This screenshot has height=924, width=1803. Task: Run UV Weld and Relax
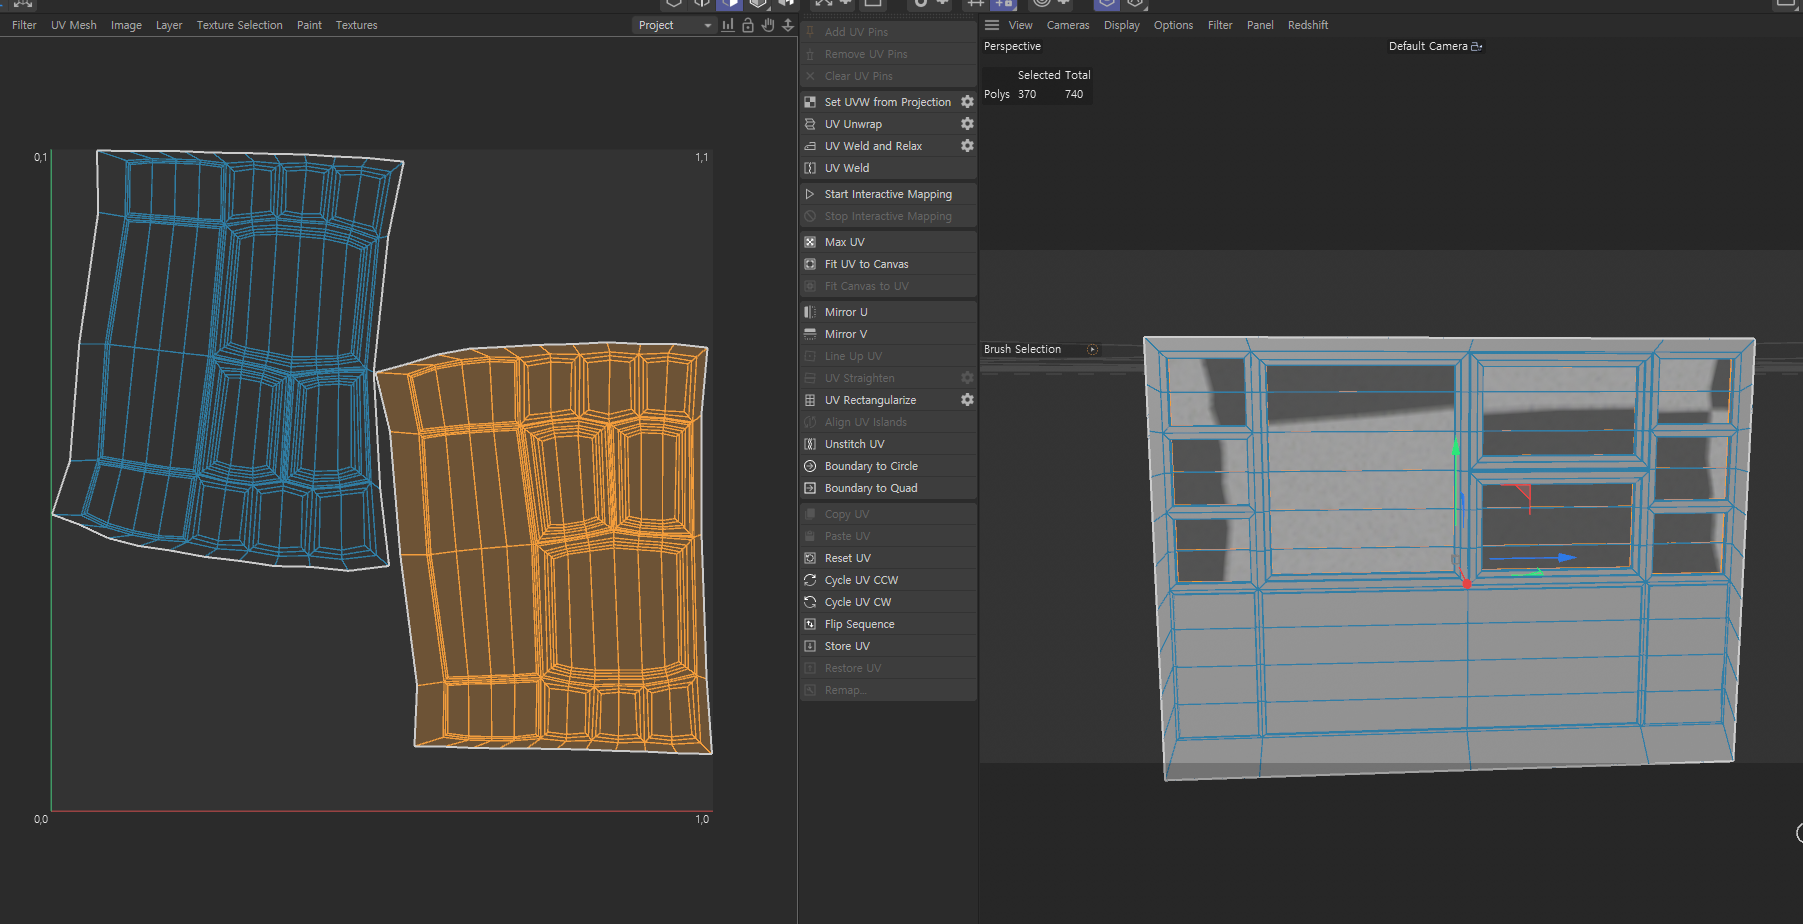click(873, 146)
